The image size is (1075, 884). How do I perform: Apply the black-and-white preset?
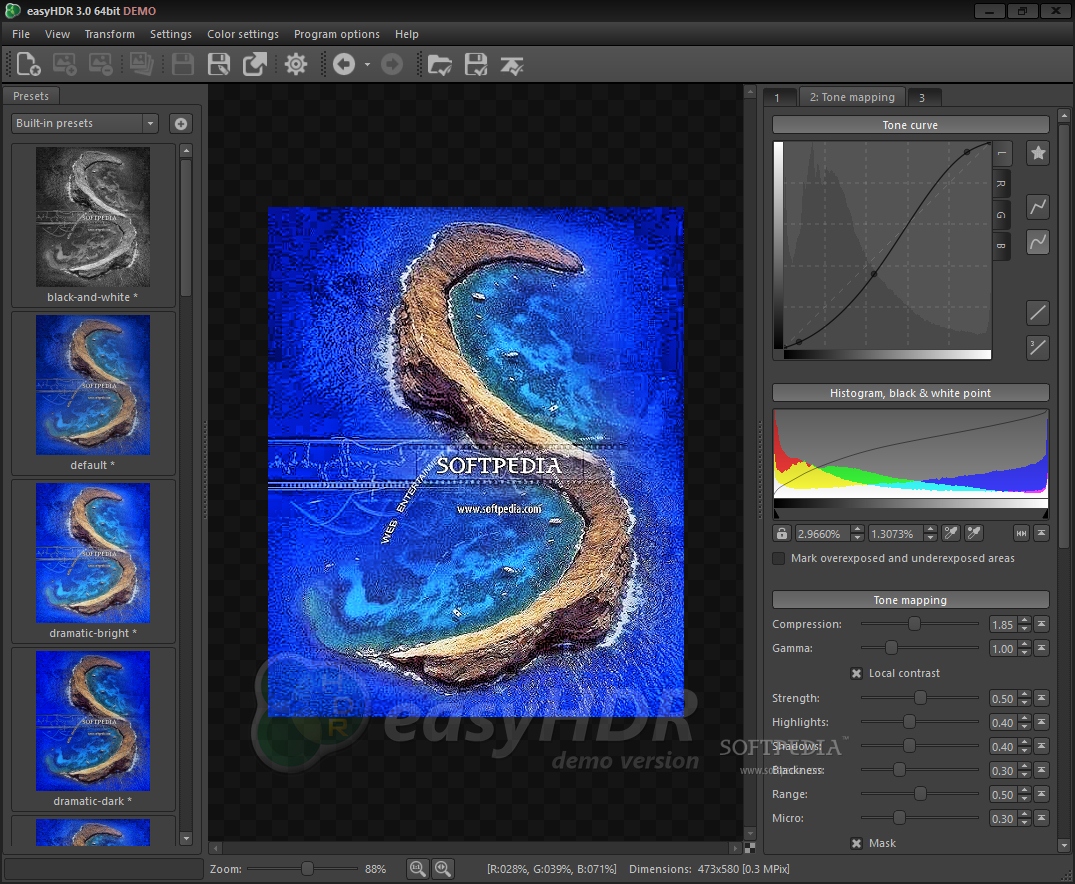pos(93,224)
